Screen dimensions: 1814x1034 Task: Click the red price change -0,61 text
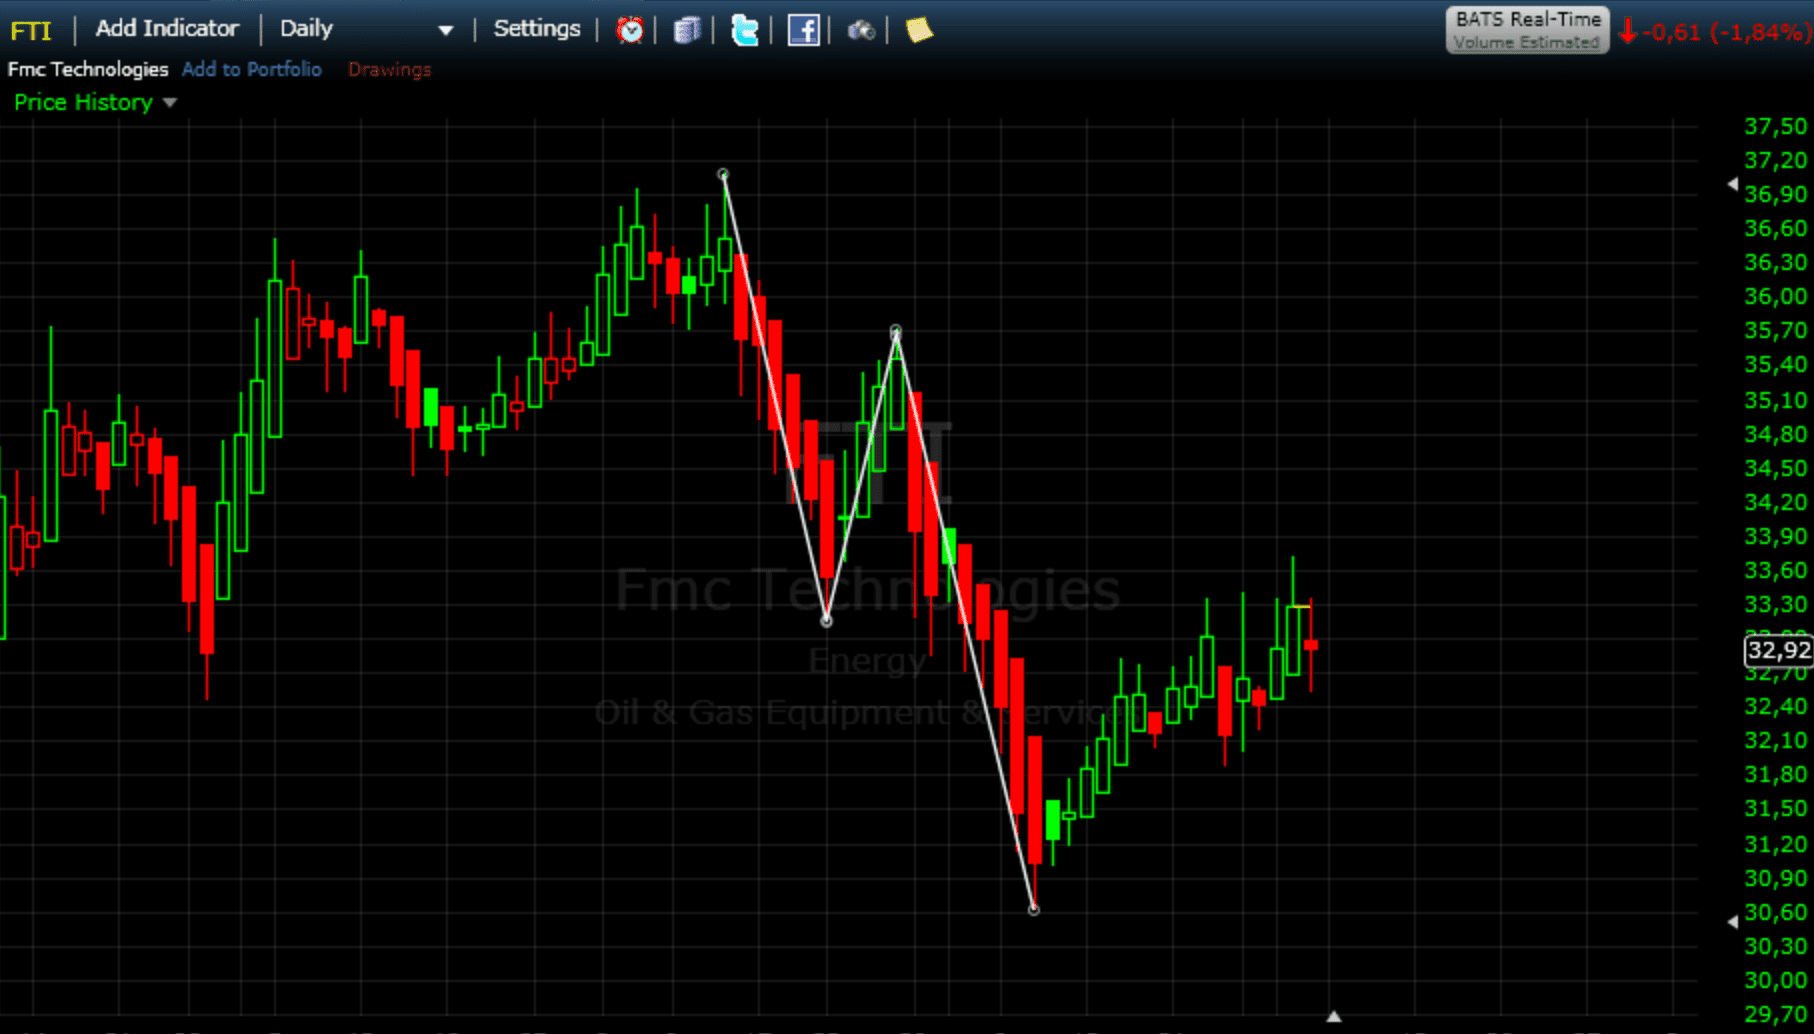(1671, 32)
